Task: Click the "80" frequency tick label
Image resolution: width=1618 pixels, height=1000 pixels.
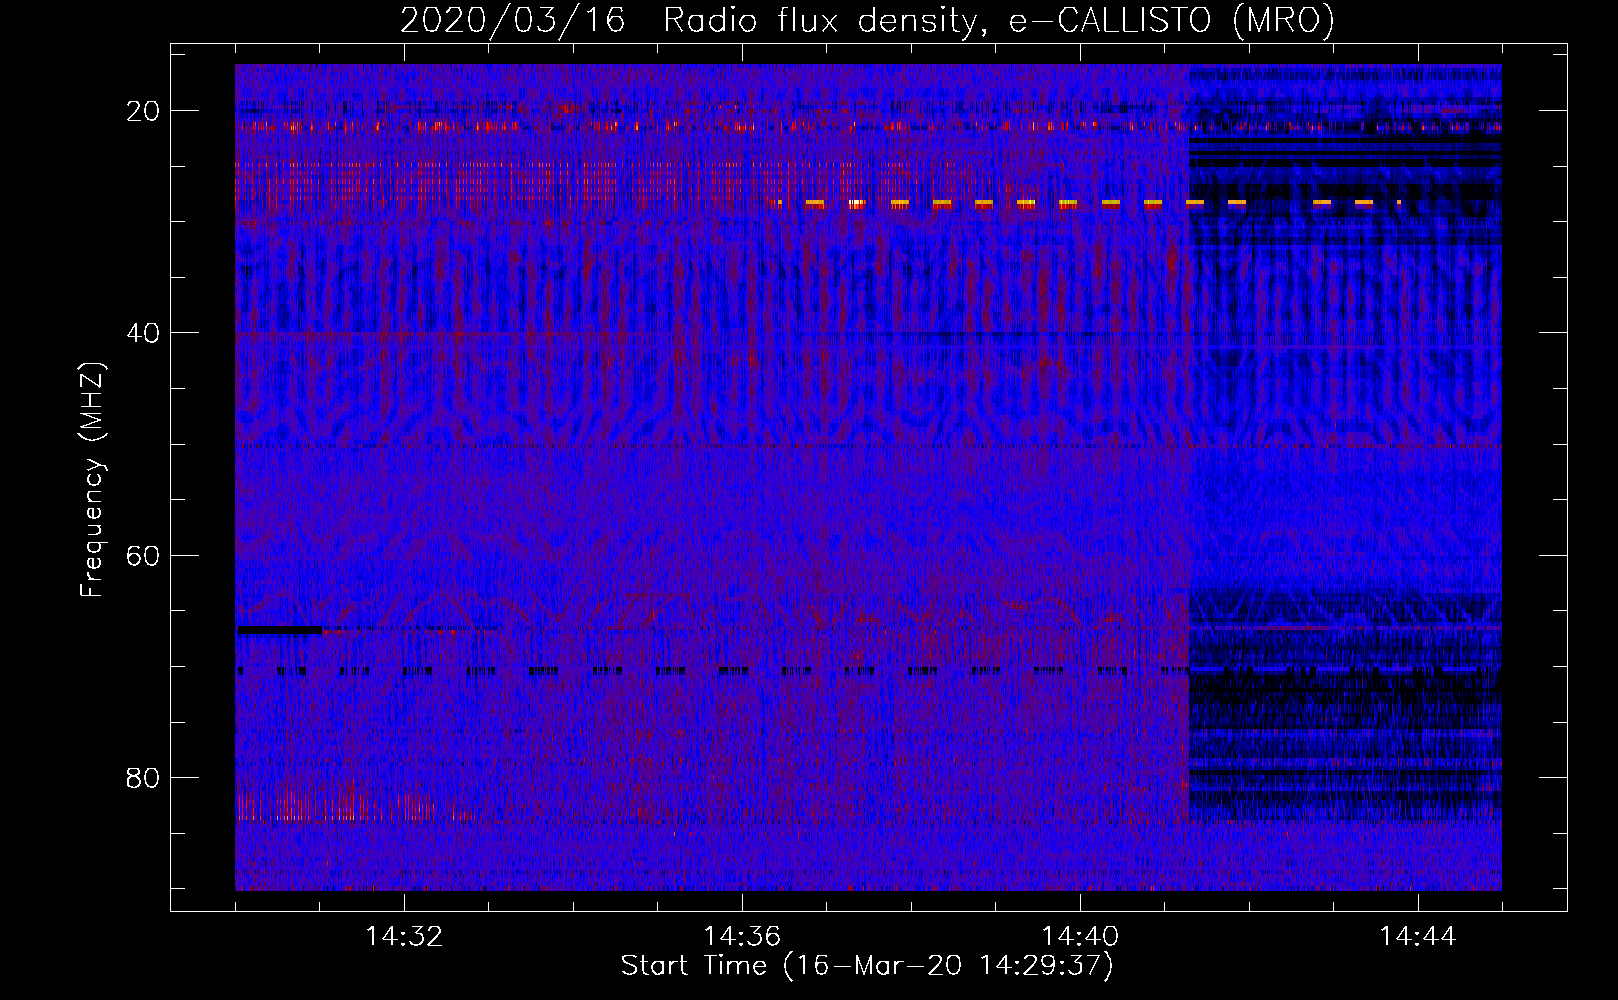Action: click(143, 777)
